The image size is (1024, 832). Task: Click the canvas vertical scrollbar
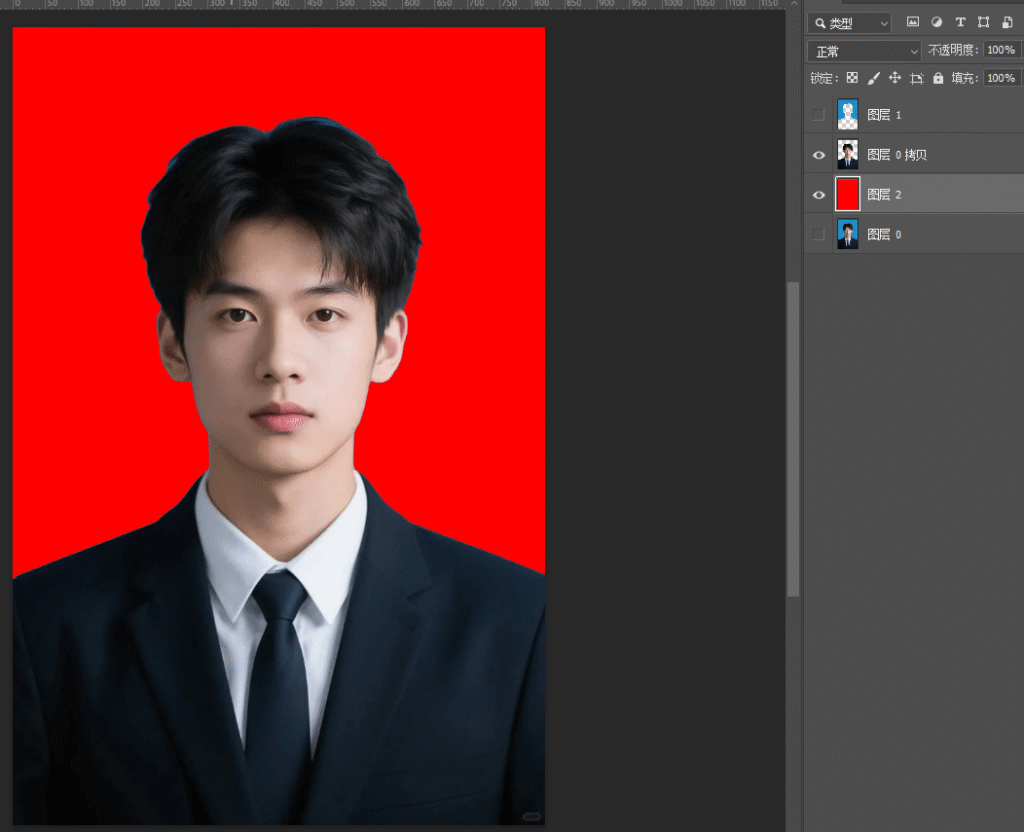point(793,438)
